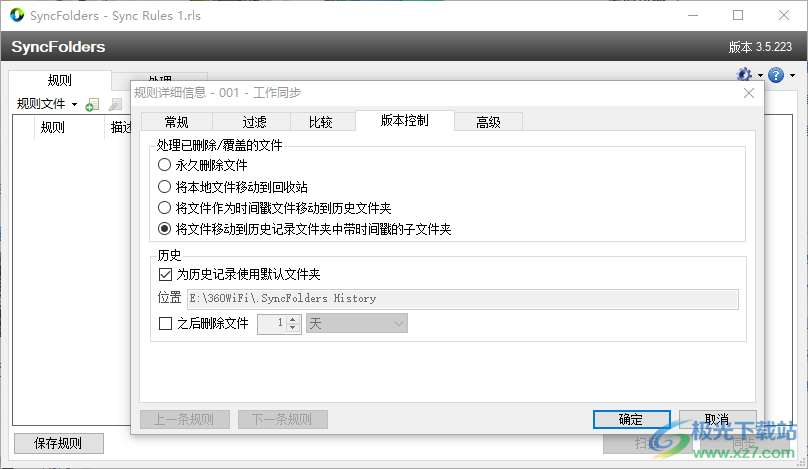Click the SyncFolders app logo in title bar
Screen dimensions: 808x469
tap(17, 15)
